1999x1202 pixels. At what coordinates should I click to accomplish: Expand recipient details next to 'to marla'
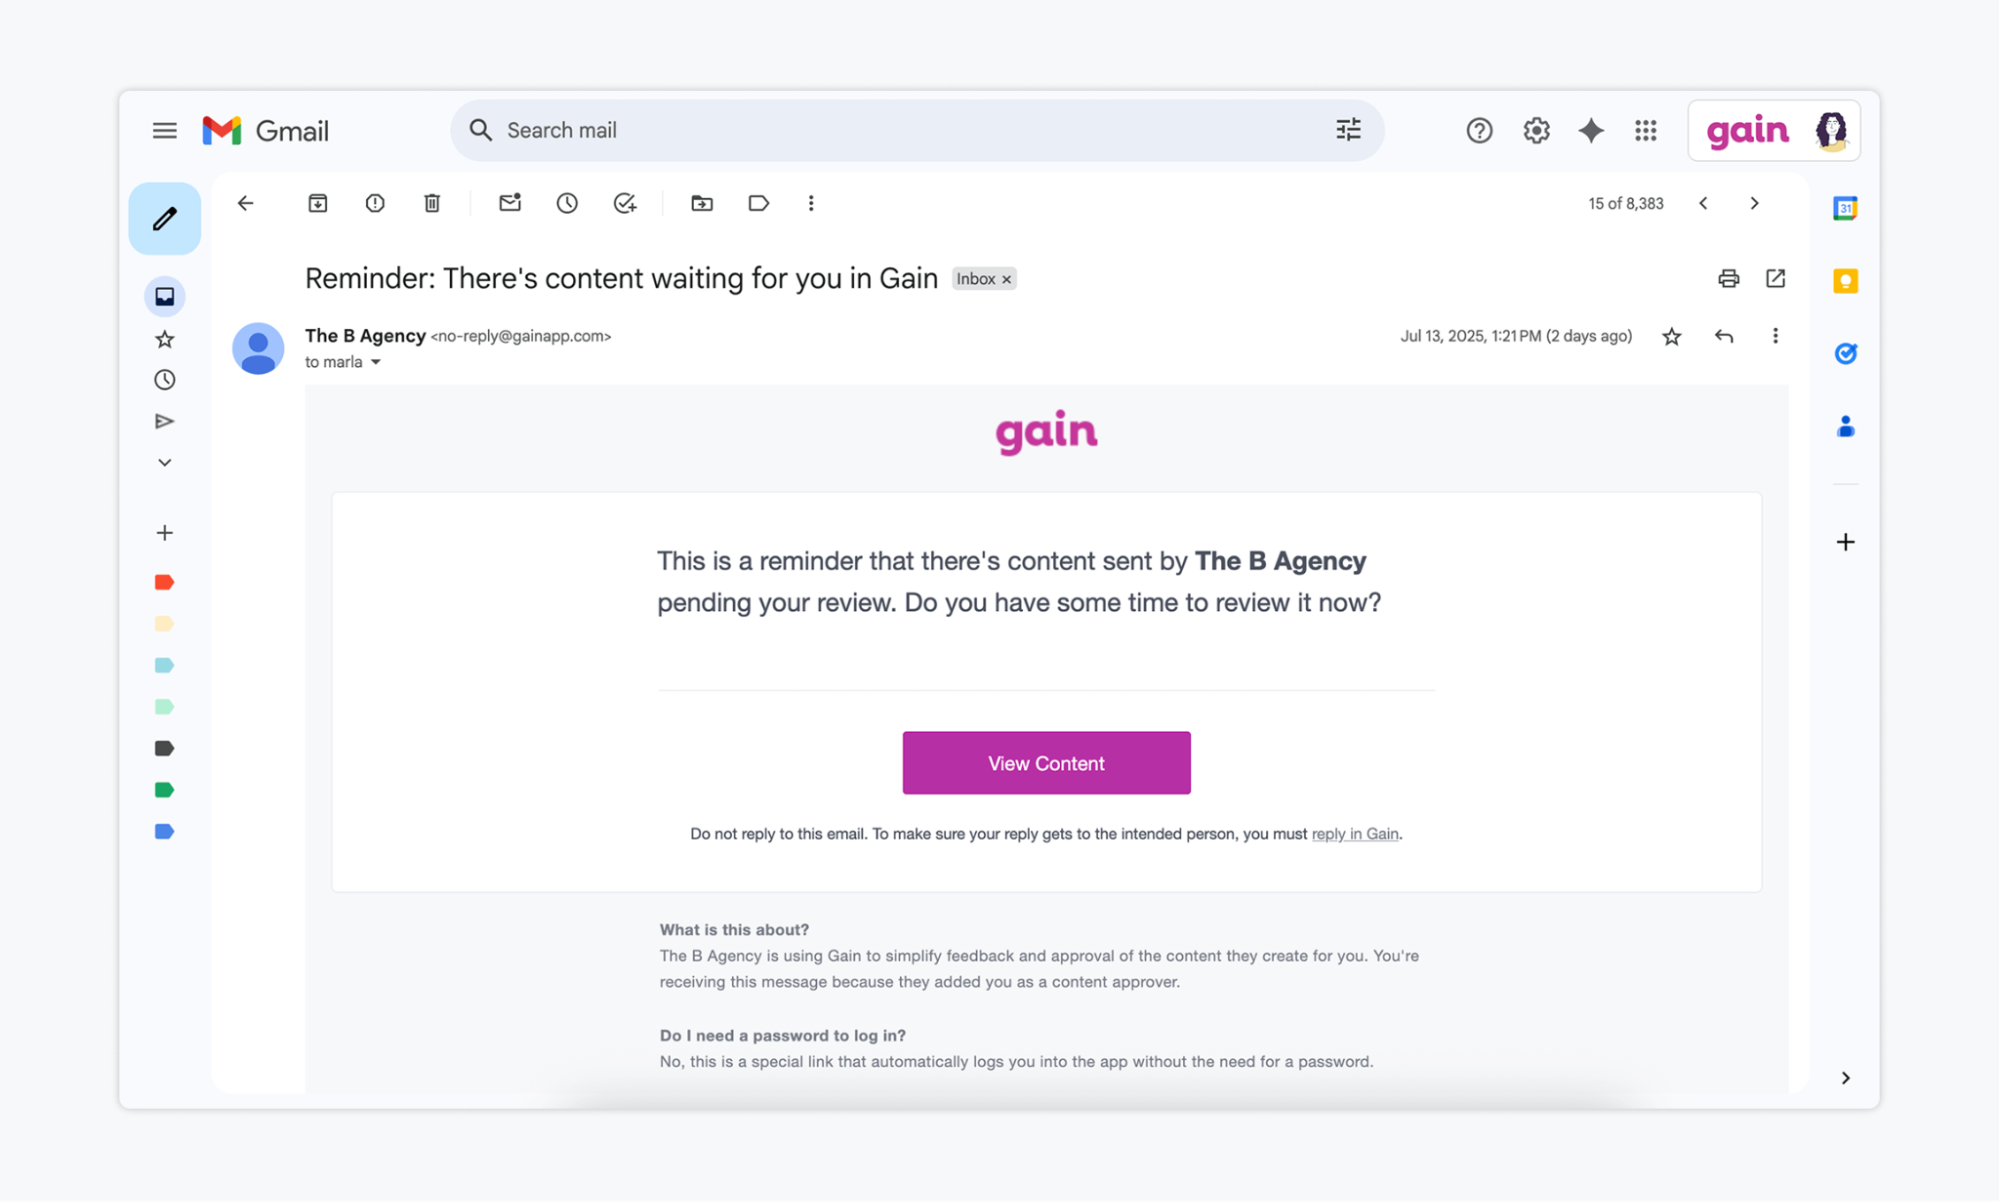click(x=376, y=362)
